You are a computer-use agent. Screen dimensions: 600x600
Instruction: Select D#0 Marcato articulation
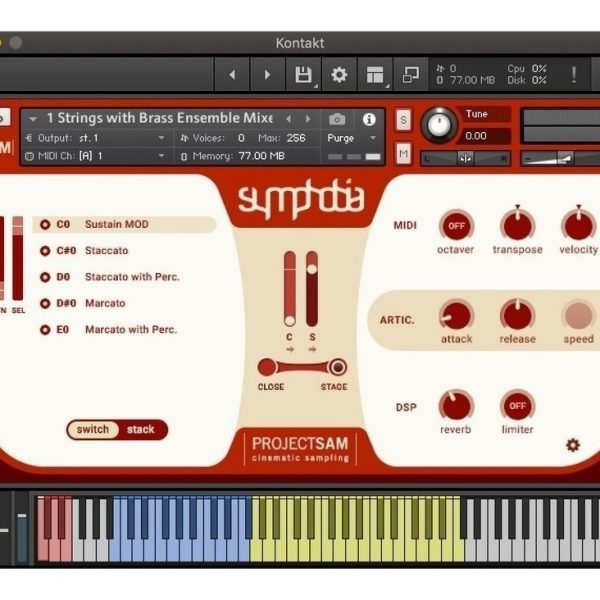[83, 303]
